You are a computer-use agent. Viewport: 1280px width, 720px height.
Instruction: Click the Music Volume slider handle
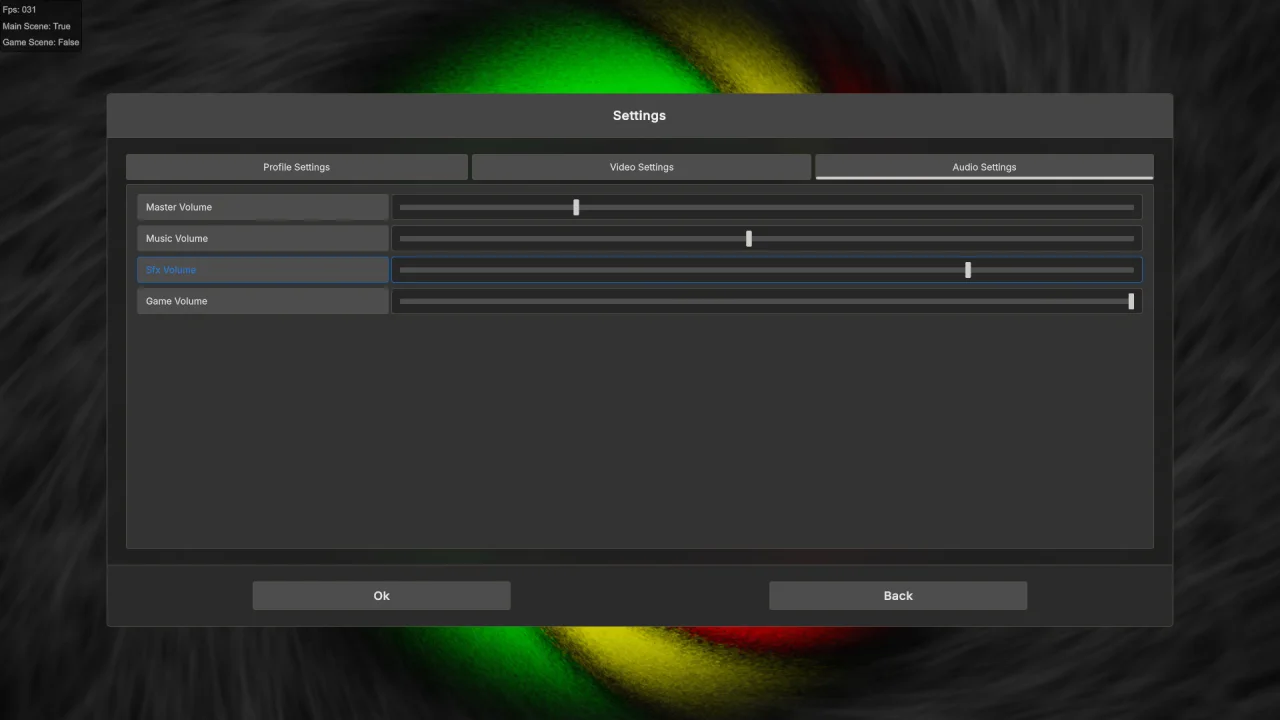tap(749, 238)
